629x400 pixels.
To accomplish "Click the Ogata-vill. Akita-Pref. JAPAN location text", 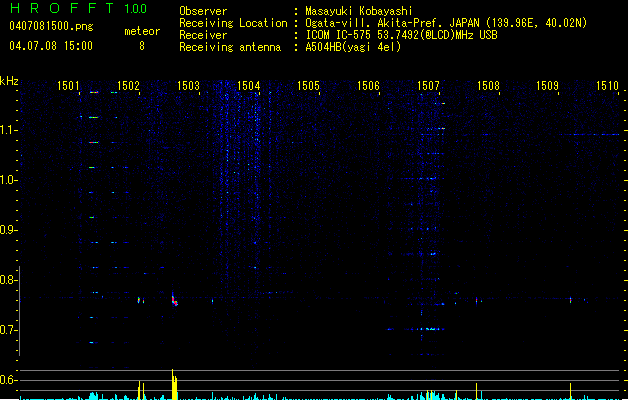I will pyautogui.click(x=446, y=23).
